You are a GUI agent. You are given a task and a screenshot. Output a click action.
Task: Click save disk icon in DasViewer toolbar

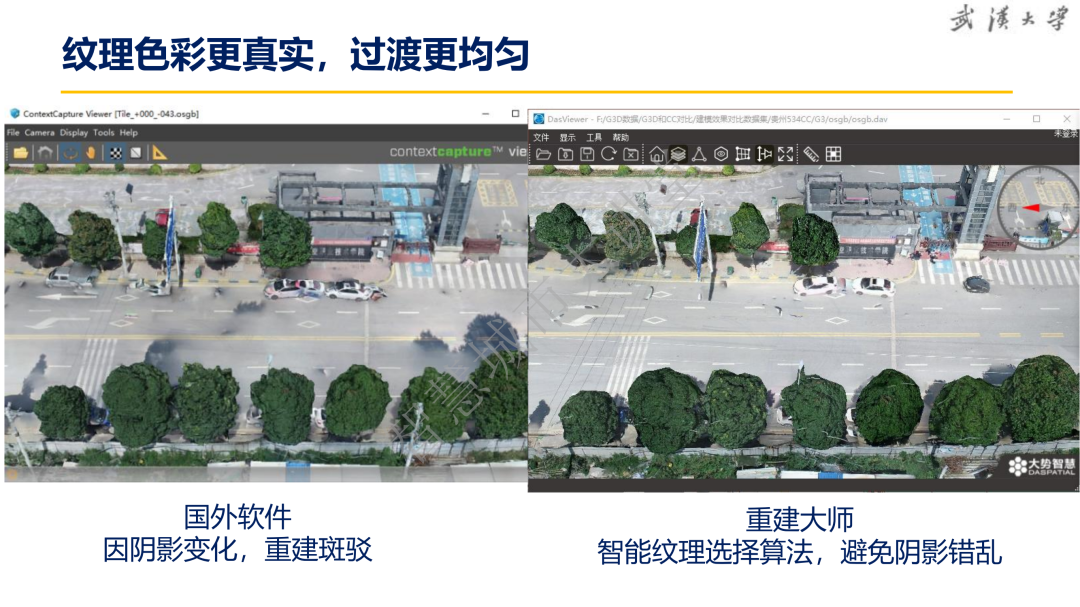coord(587,154)
